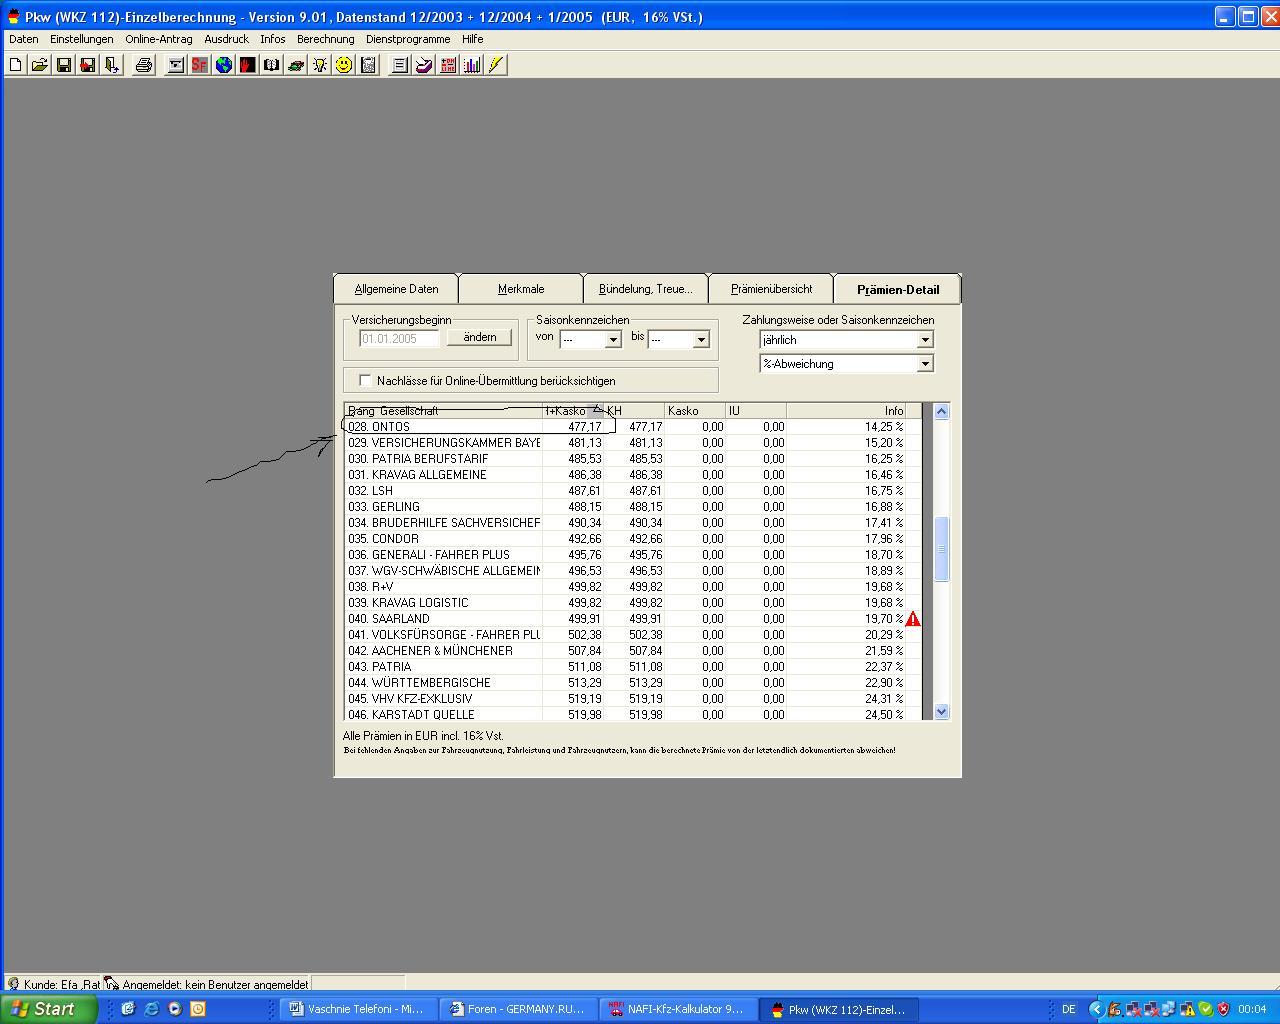The image size is (1280, 1024).
Task: Switch to the Vaschnie Telefoni taskbar window
Action: (358, 1009)
